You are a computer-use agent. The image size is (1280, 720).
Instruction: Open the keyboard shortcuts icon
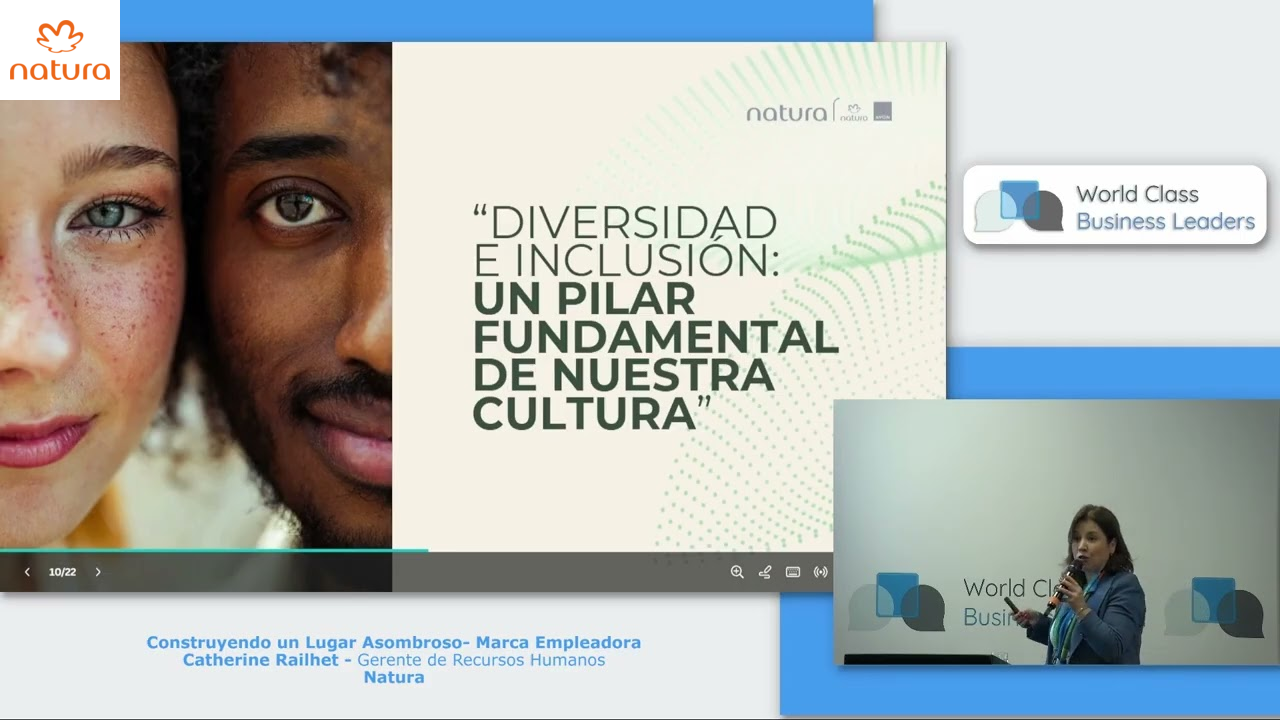[x=793, y=572]
